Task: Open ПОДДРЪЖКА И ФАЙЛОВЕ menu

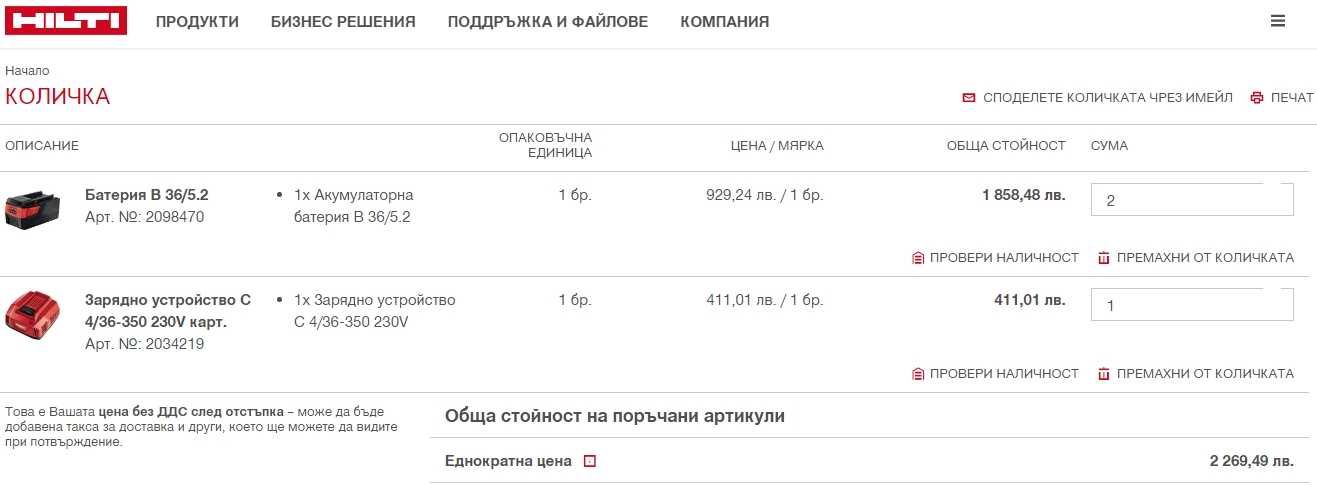Action: (547, 22)
